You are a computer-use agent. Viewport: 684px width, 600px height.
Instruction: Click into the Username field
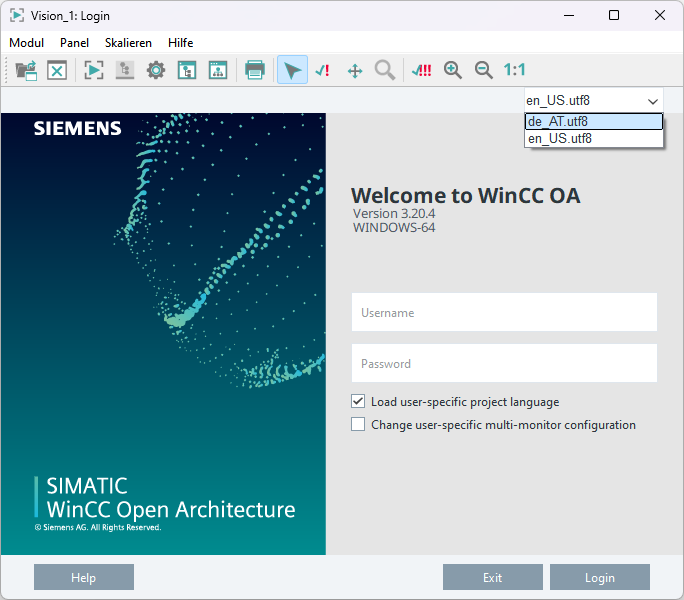click(x=504, y=312)
